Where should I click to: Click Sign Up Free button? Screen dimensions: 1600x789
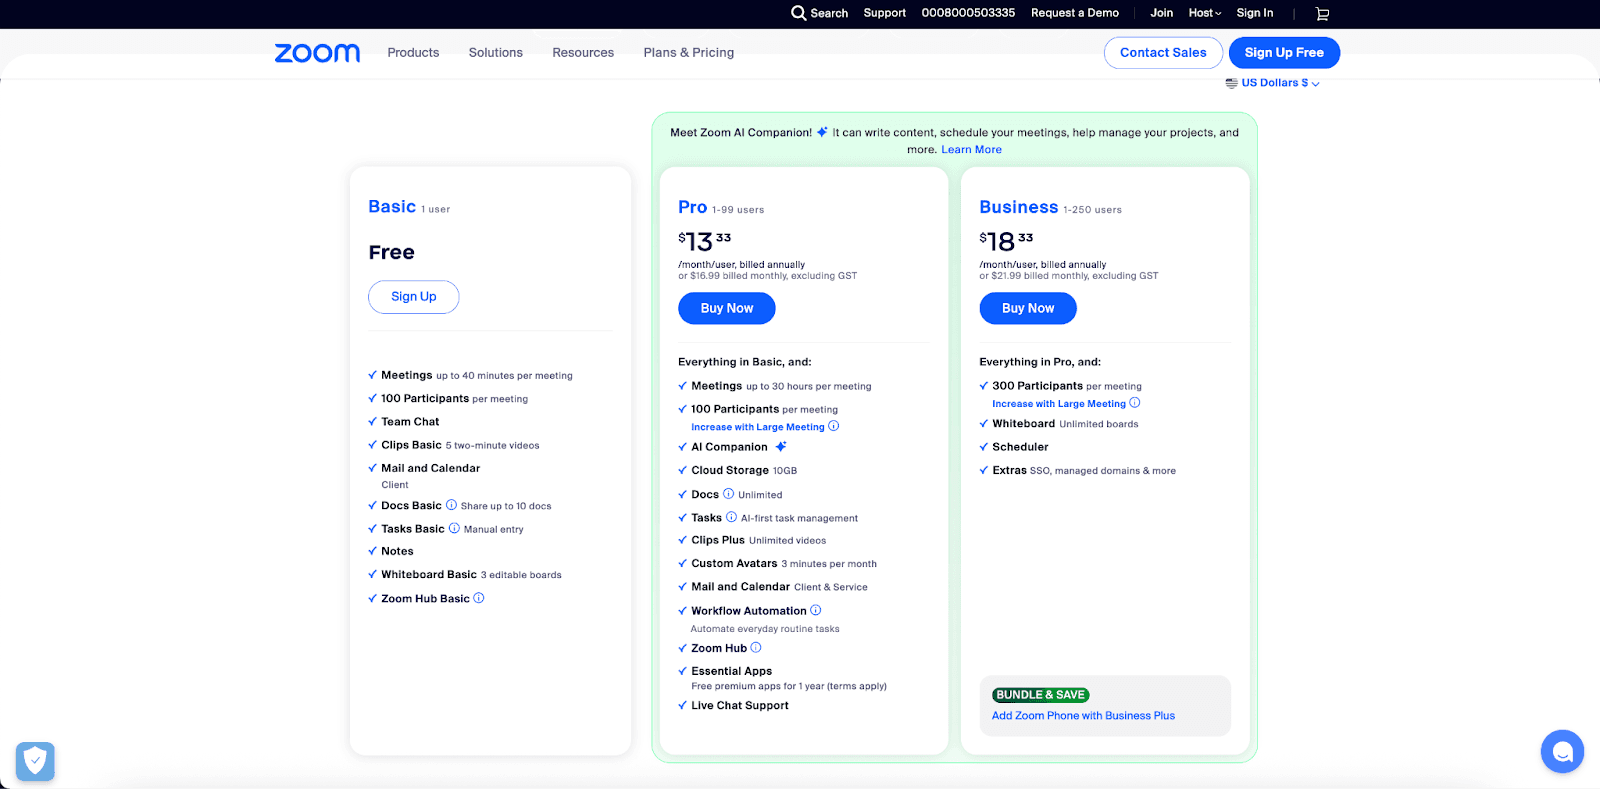tap(1284, 53)
